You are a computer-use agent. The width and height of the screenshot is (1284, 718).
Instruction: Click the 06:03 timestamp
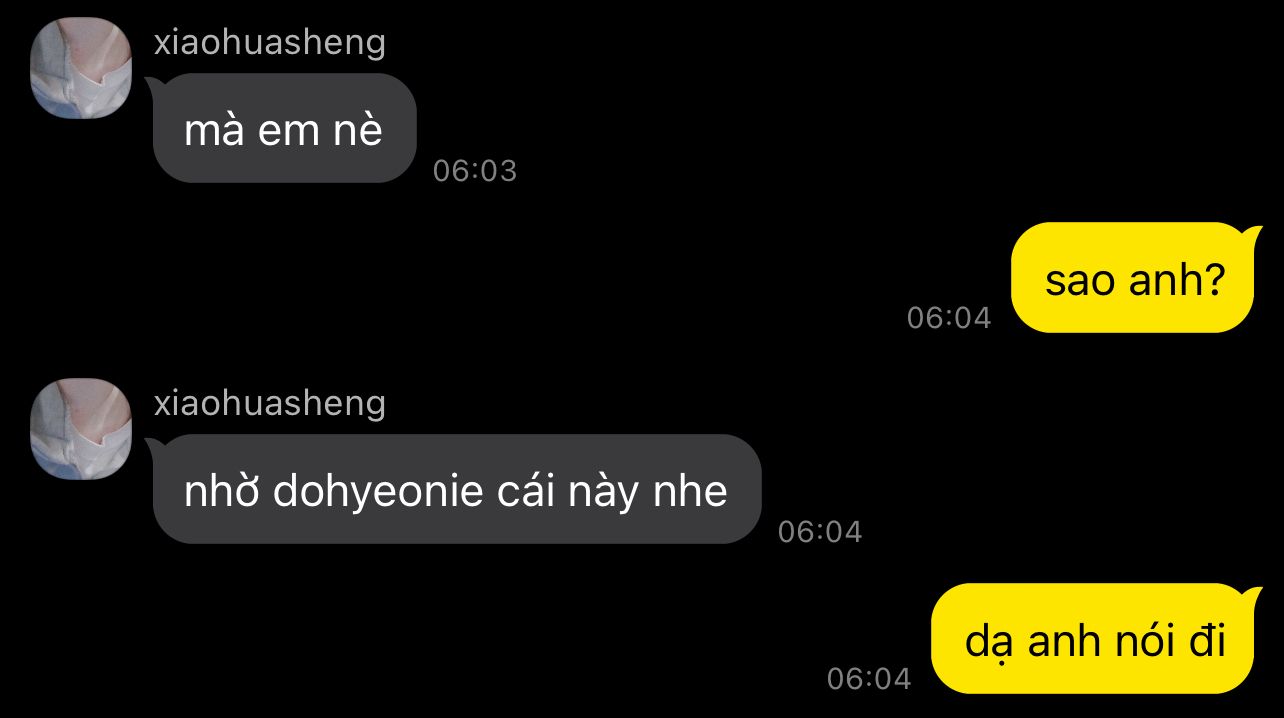pos(475,171)
